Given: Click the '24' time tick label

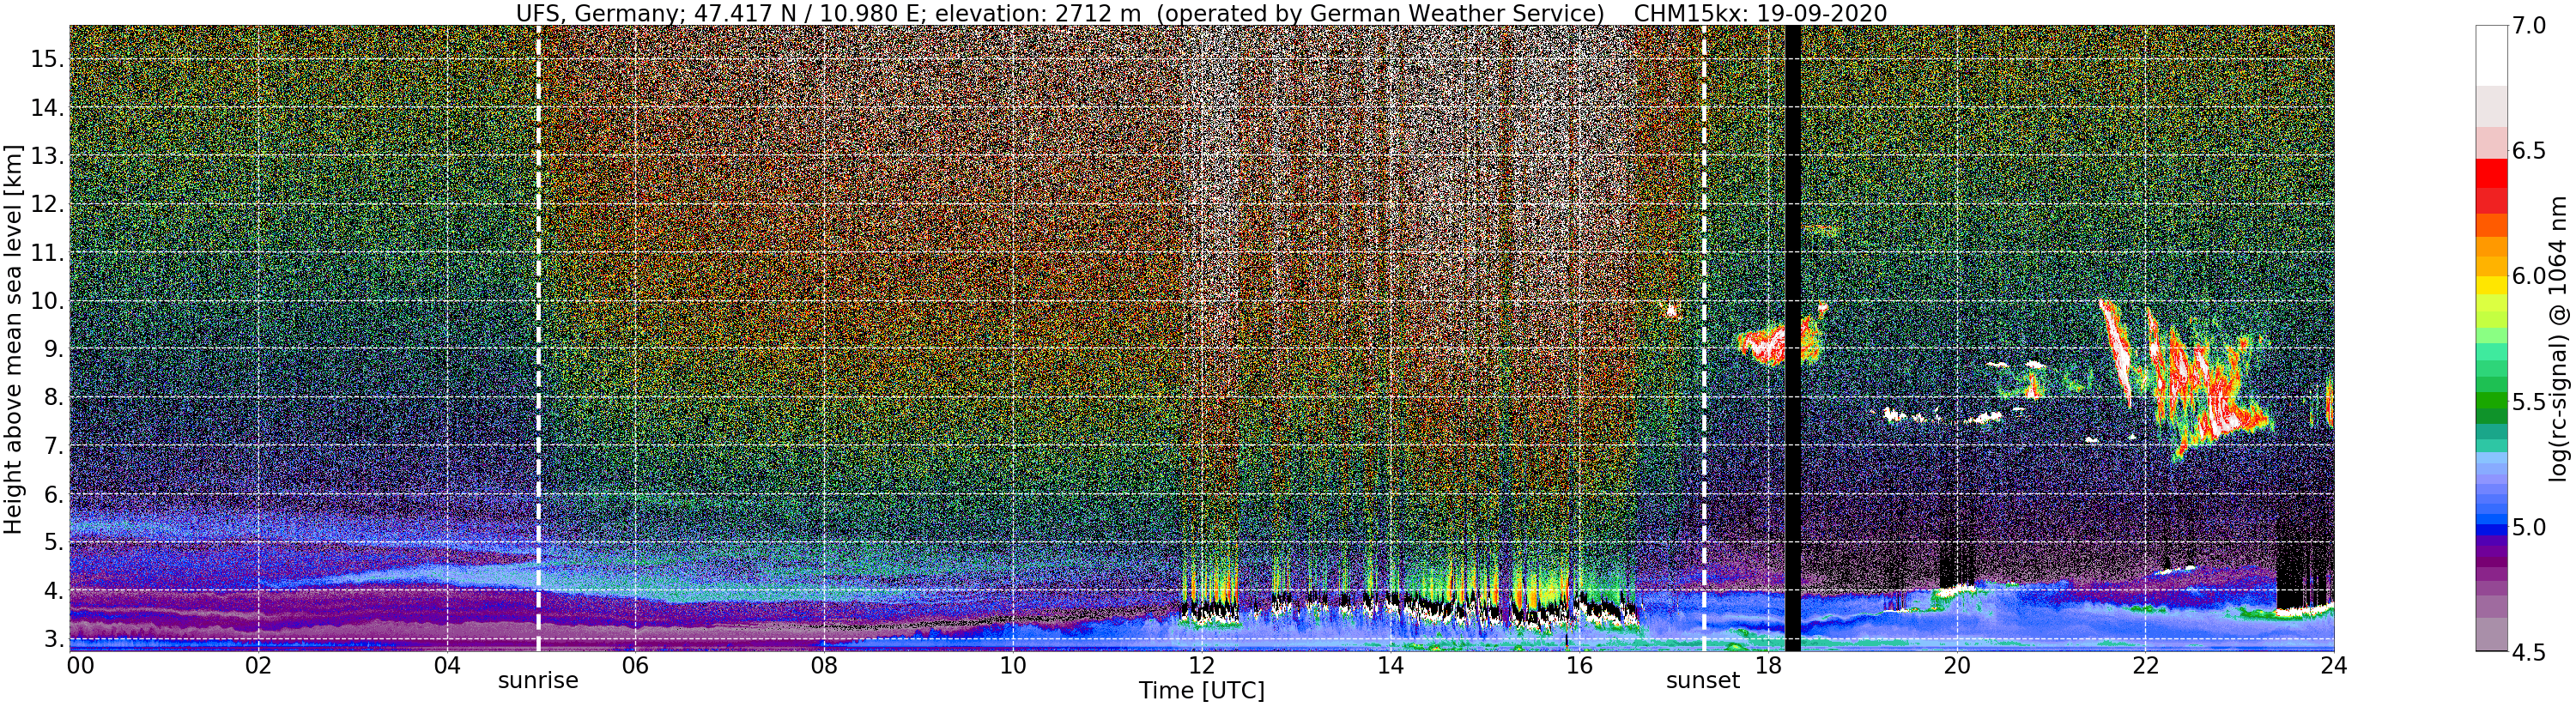Looking at the screenshot, I should pos(2333,665).
